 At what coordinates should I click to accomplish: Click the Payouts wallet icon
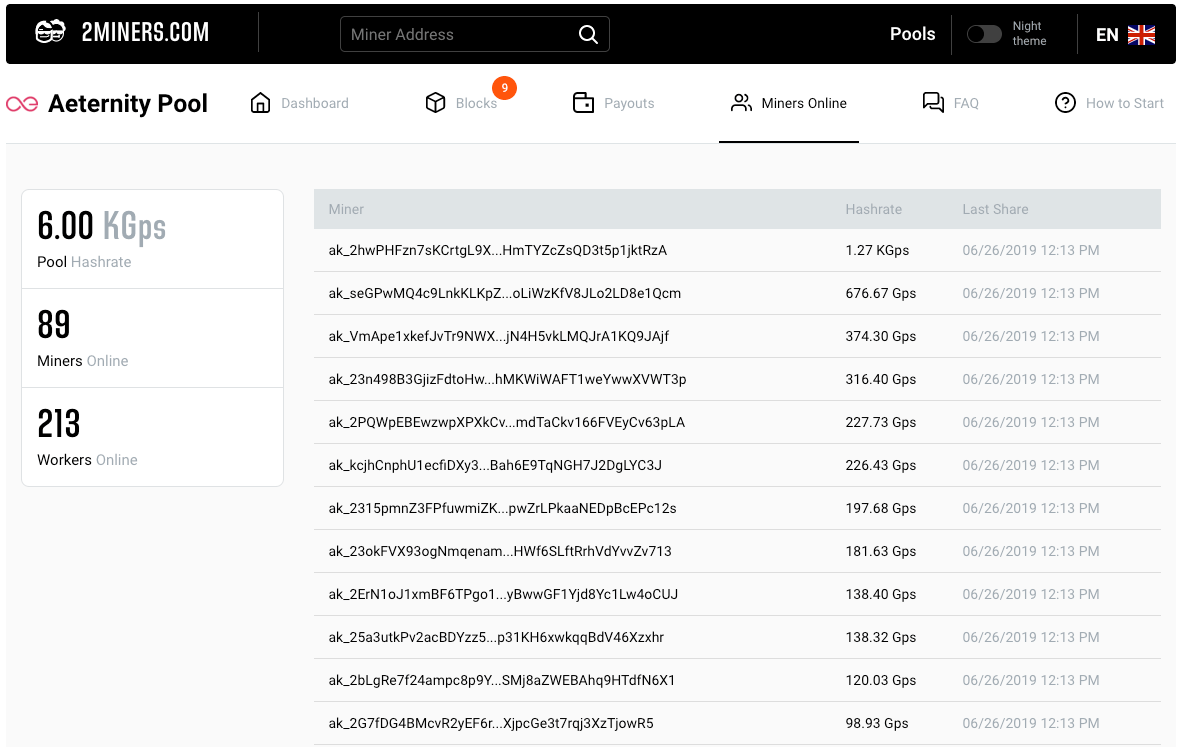tap(583, 103)
